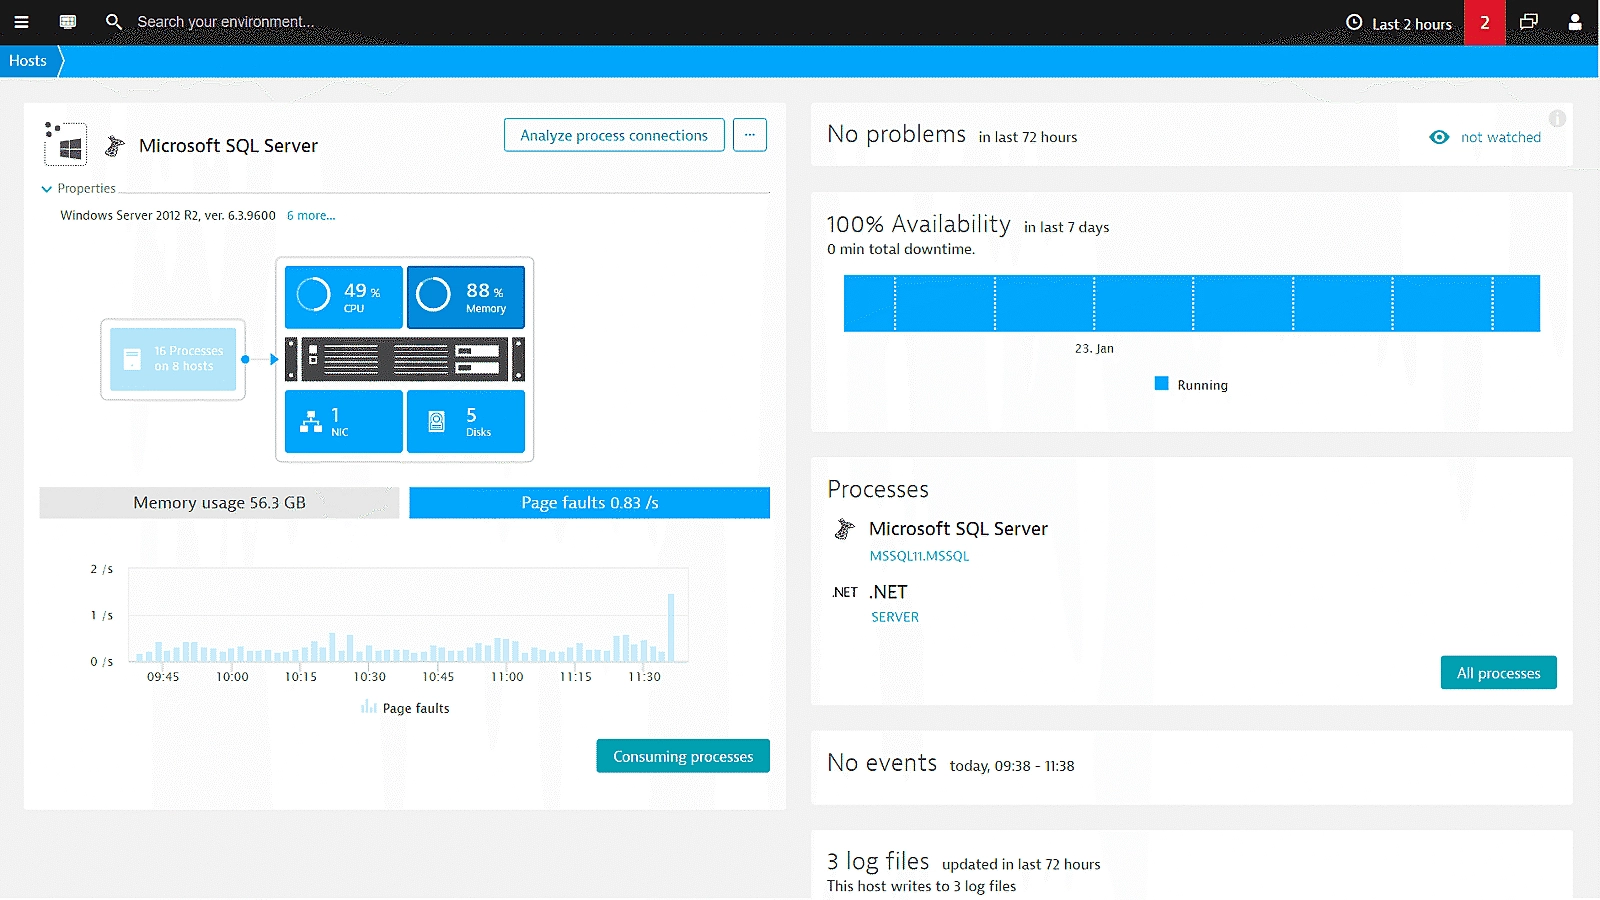This screenshot has width=1600, height=900.
Task: Click the Windows host icon
Action: [x=66, y=145]
